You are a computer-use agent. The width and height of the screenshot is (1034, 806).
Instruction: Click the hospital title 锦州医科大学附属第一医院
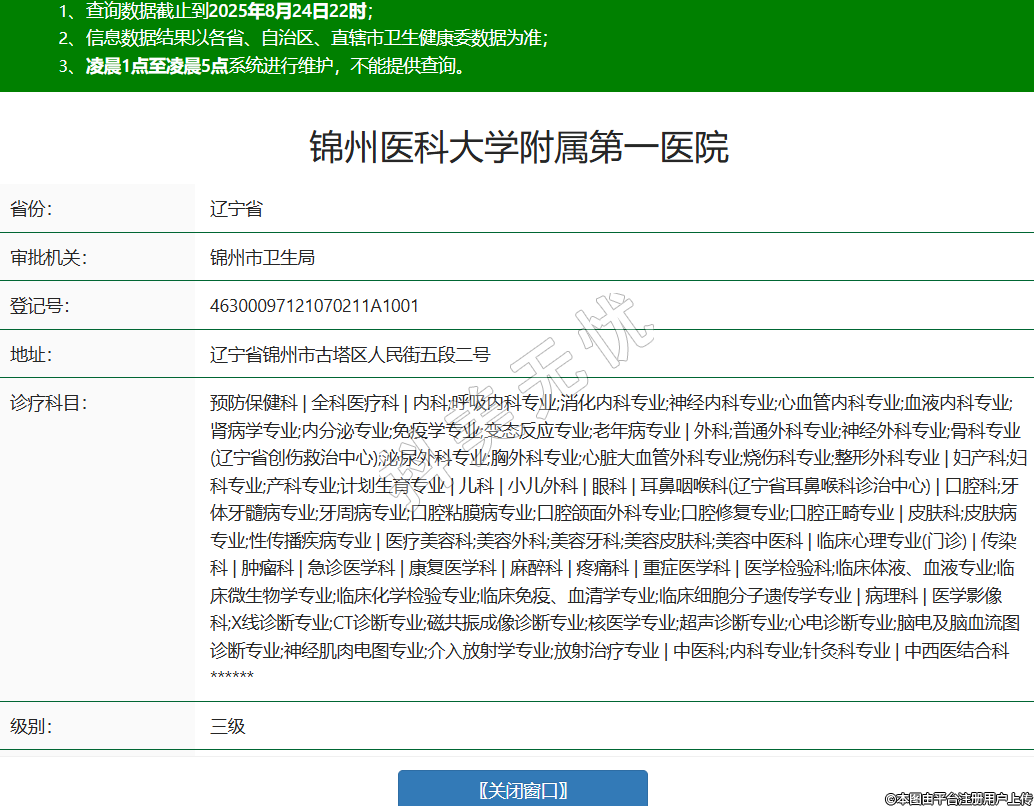click(518, 148)
